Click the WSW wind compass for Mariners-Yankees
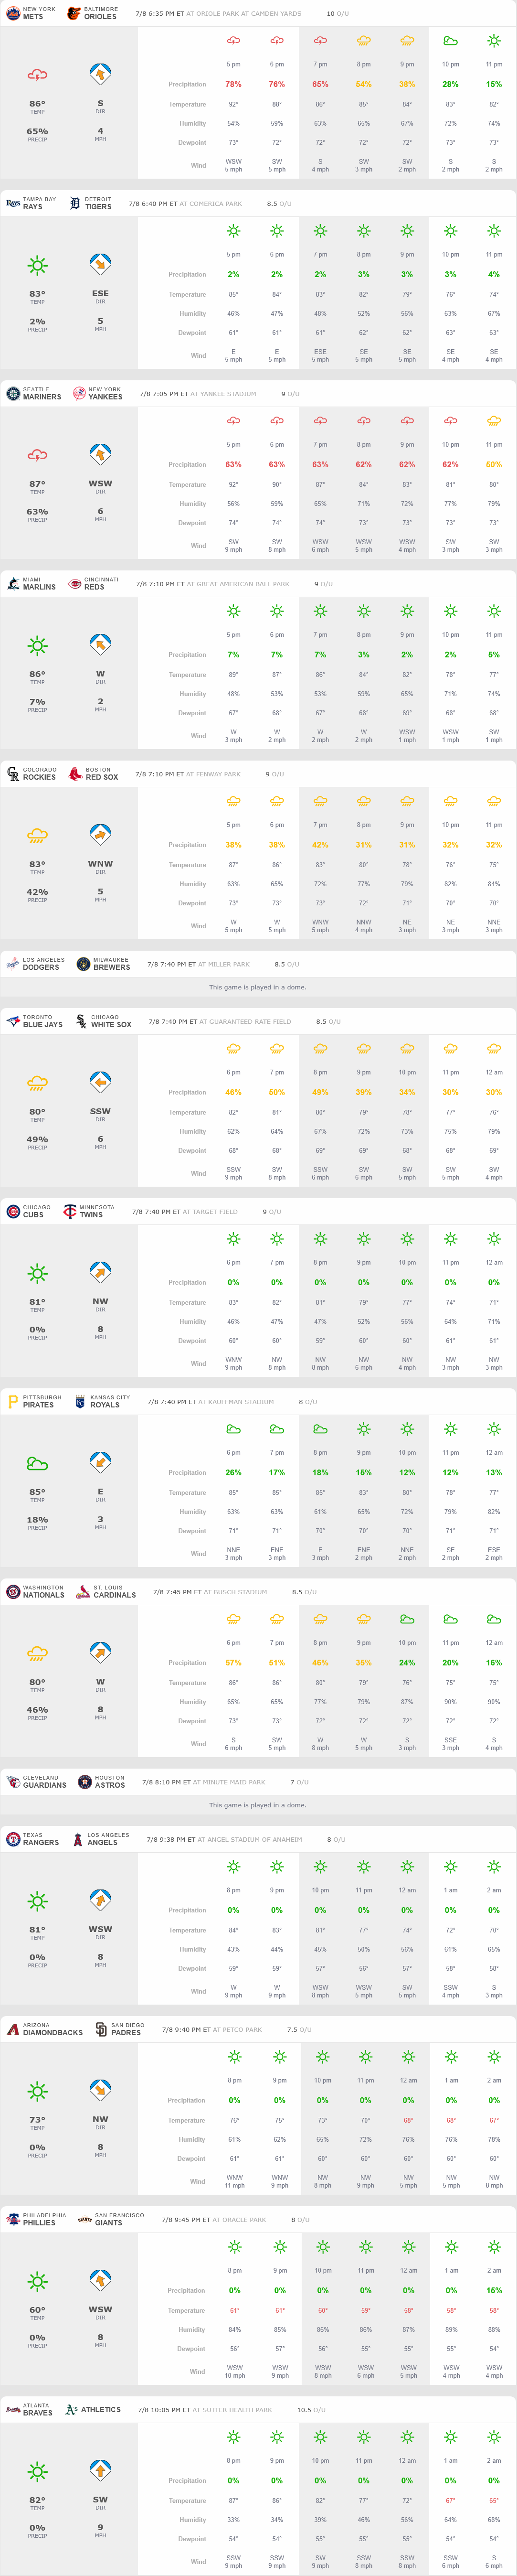Screen dimensions: 517x2576 [100, 455]
